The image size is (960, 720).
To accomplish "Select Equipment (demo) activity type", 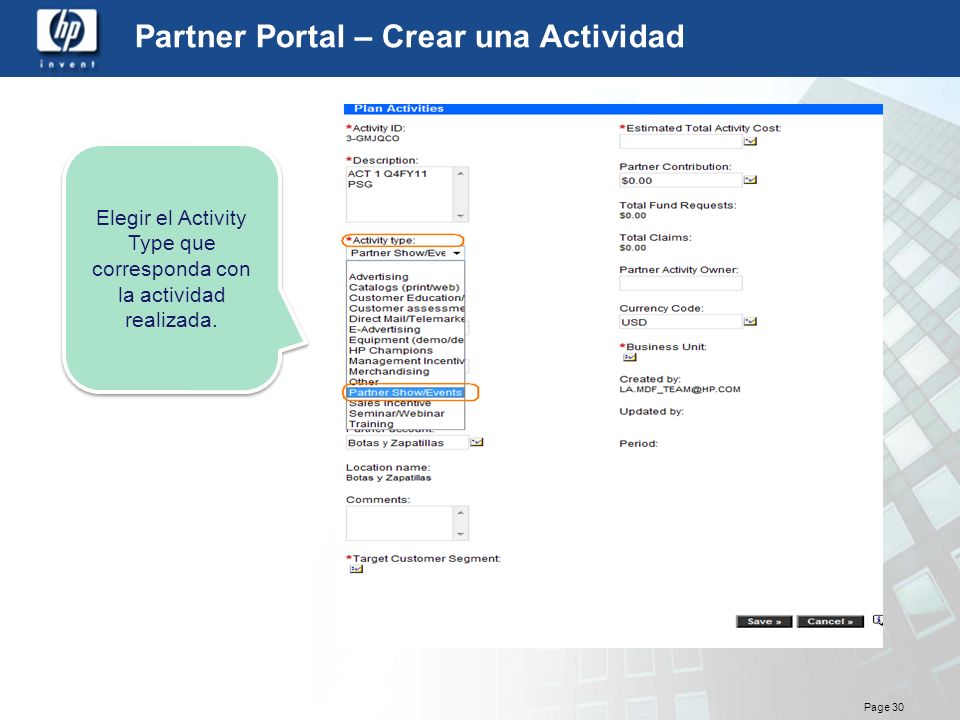I will click(x=406, y=340).
